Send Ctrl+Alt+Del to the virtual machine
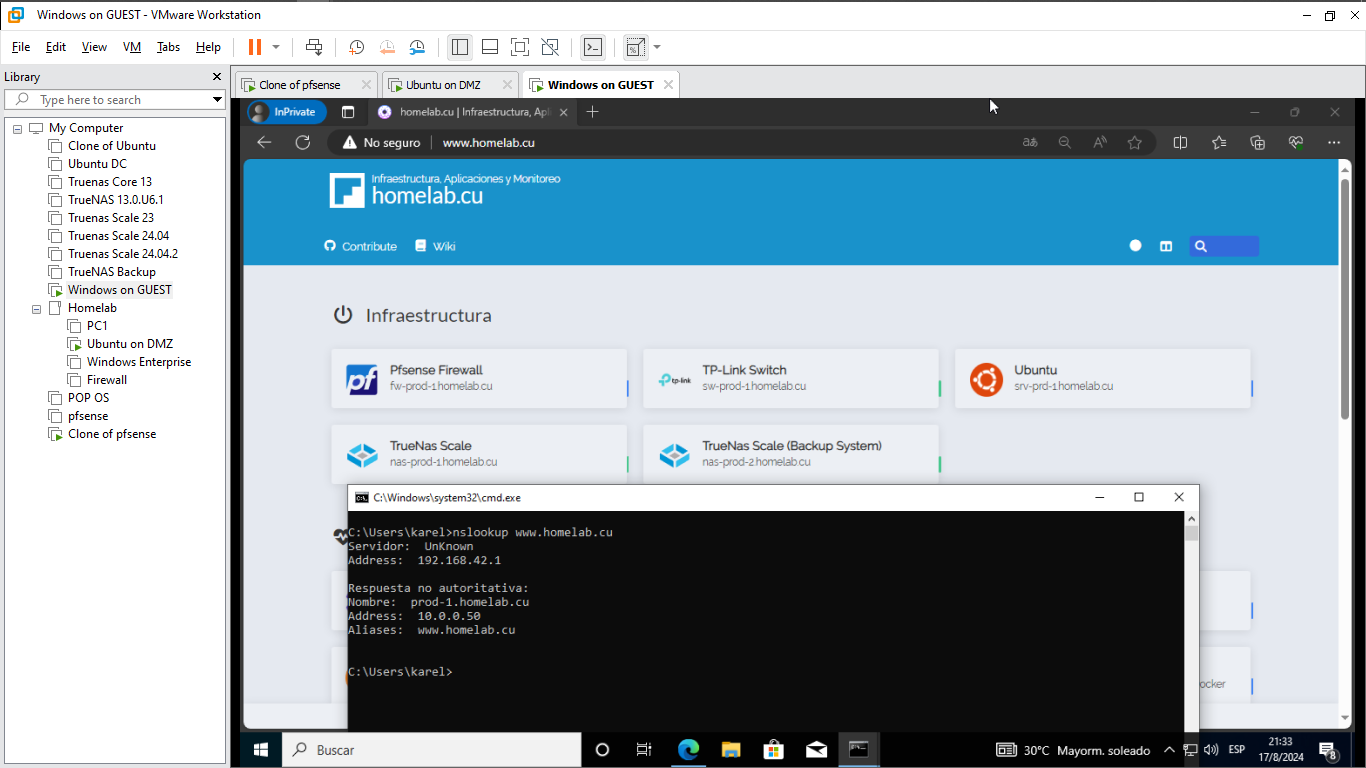This screenshot has height=768, width=1366. click(x=314, y=47)
